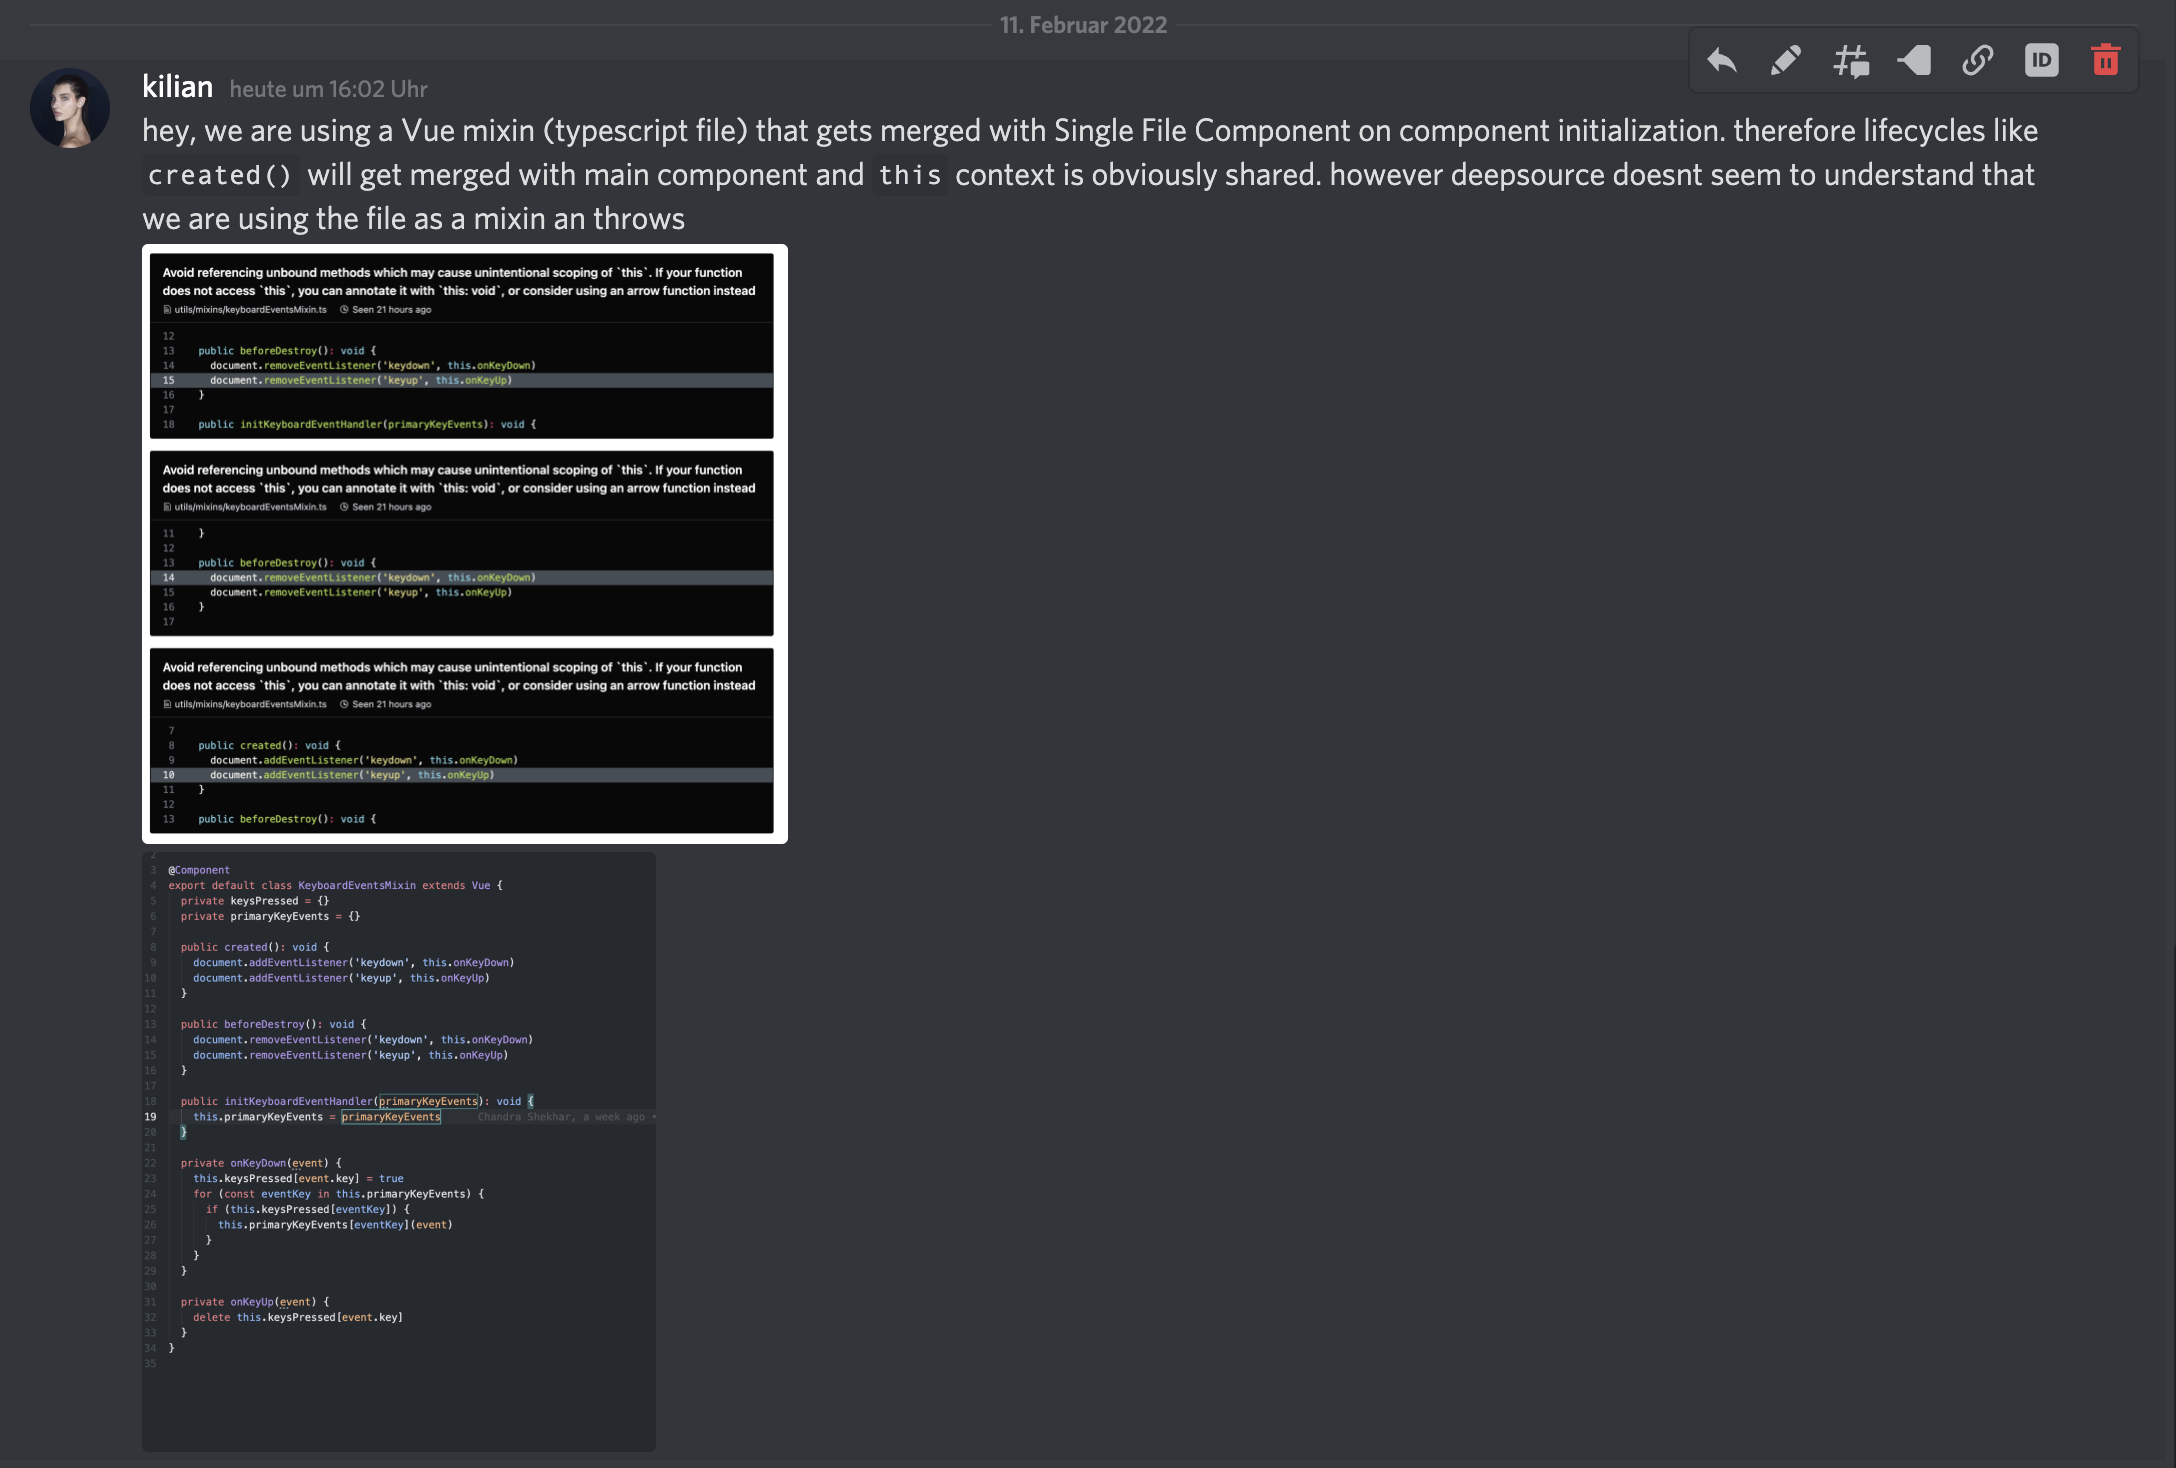The width and height of the screenshot is (2176, 1468).
Task: Click the warning card highlighting line 10
Action: click(x=461, y=740)
